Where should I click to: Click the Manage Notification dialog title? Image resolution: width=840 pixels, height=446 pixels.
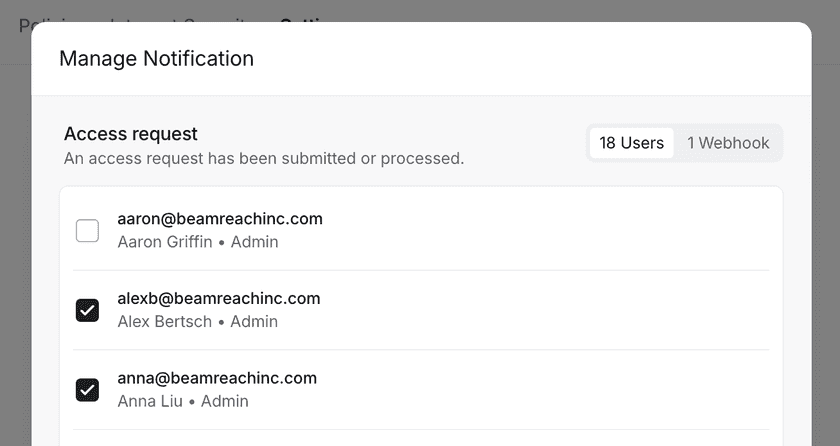(156, 59)
